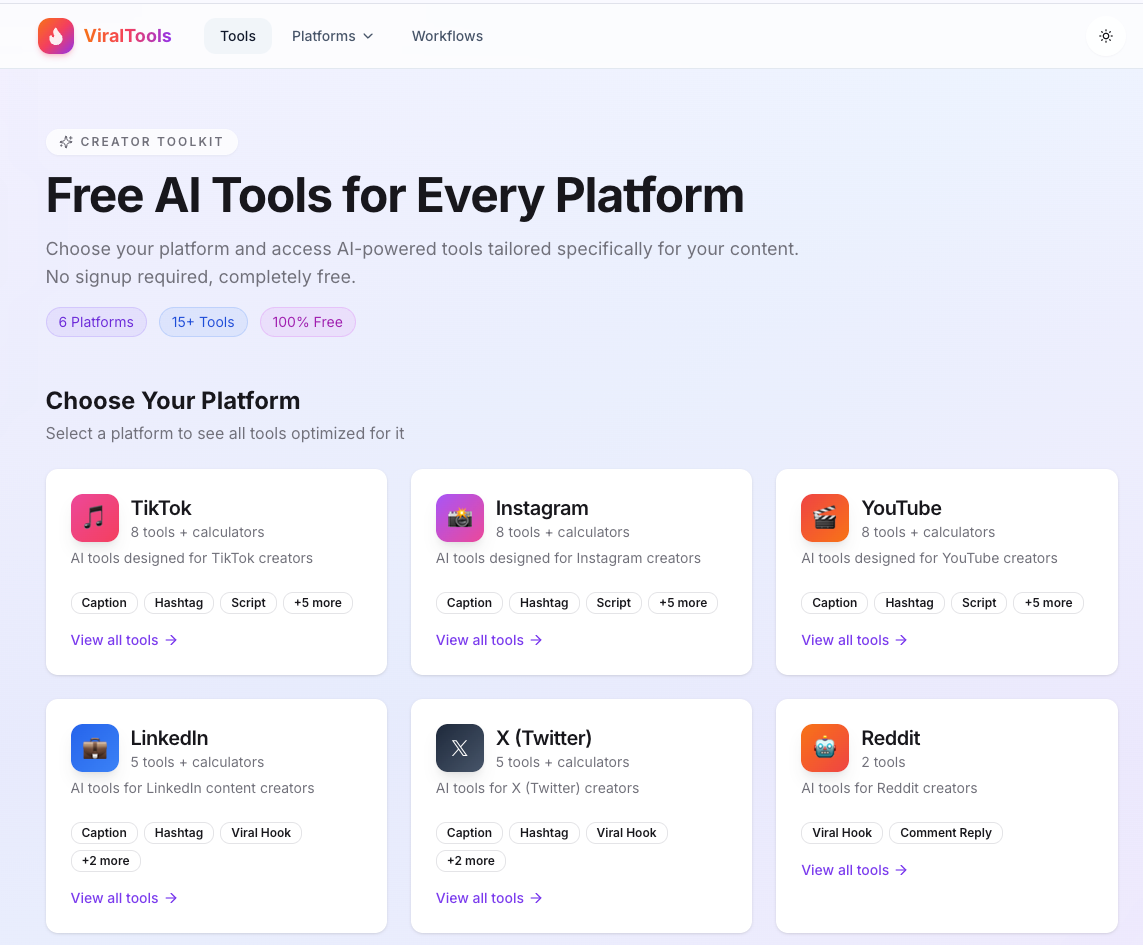Show "+2 more" tags on LinkedIn card
1143x945 pixels.
tap(106, 861)
